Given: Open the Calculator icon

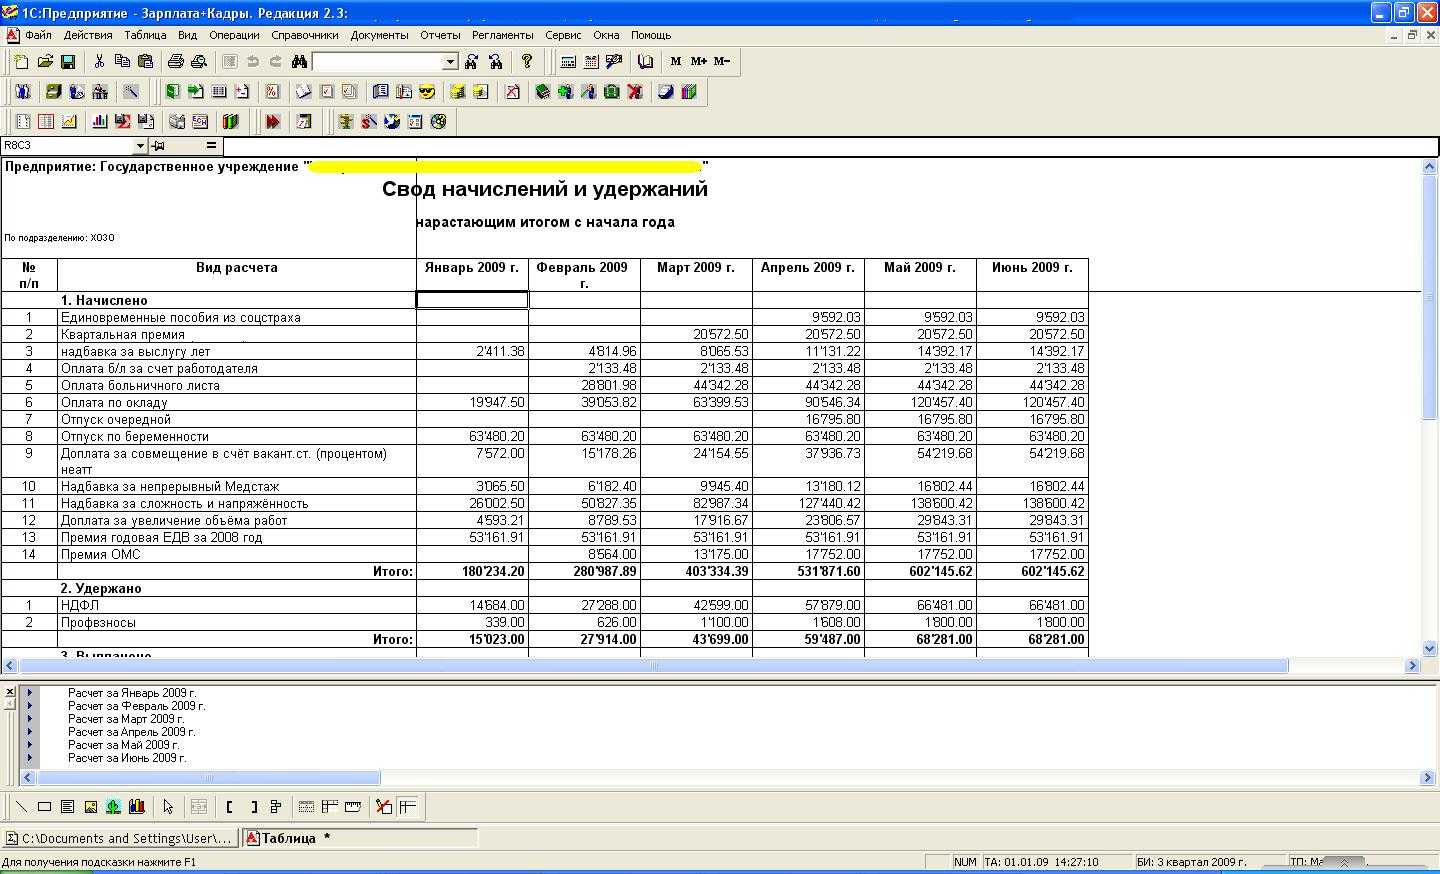Looking at the screenshot, I should [x=568, y=62].
